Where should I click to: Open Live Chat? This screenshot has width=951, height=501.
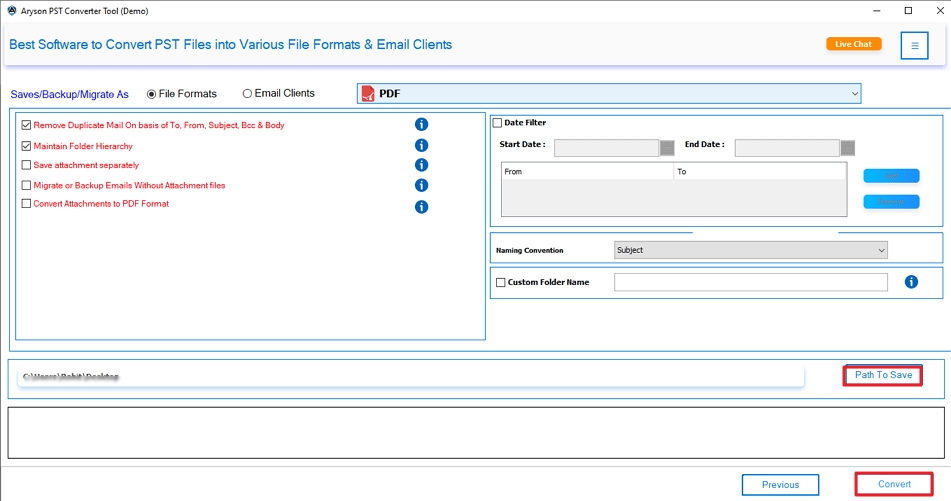[853, 44]
